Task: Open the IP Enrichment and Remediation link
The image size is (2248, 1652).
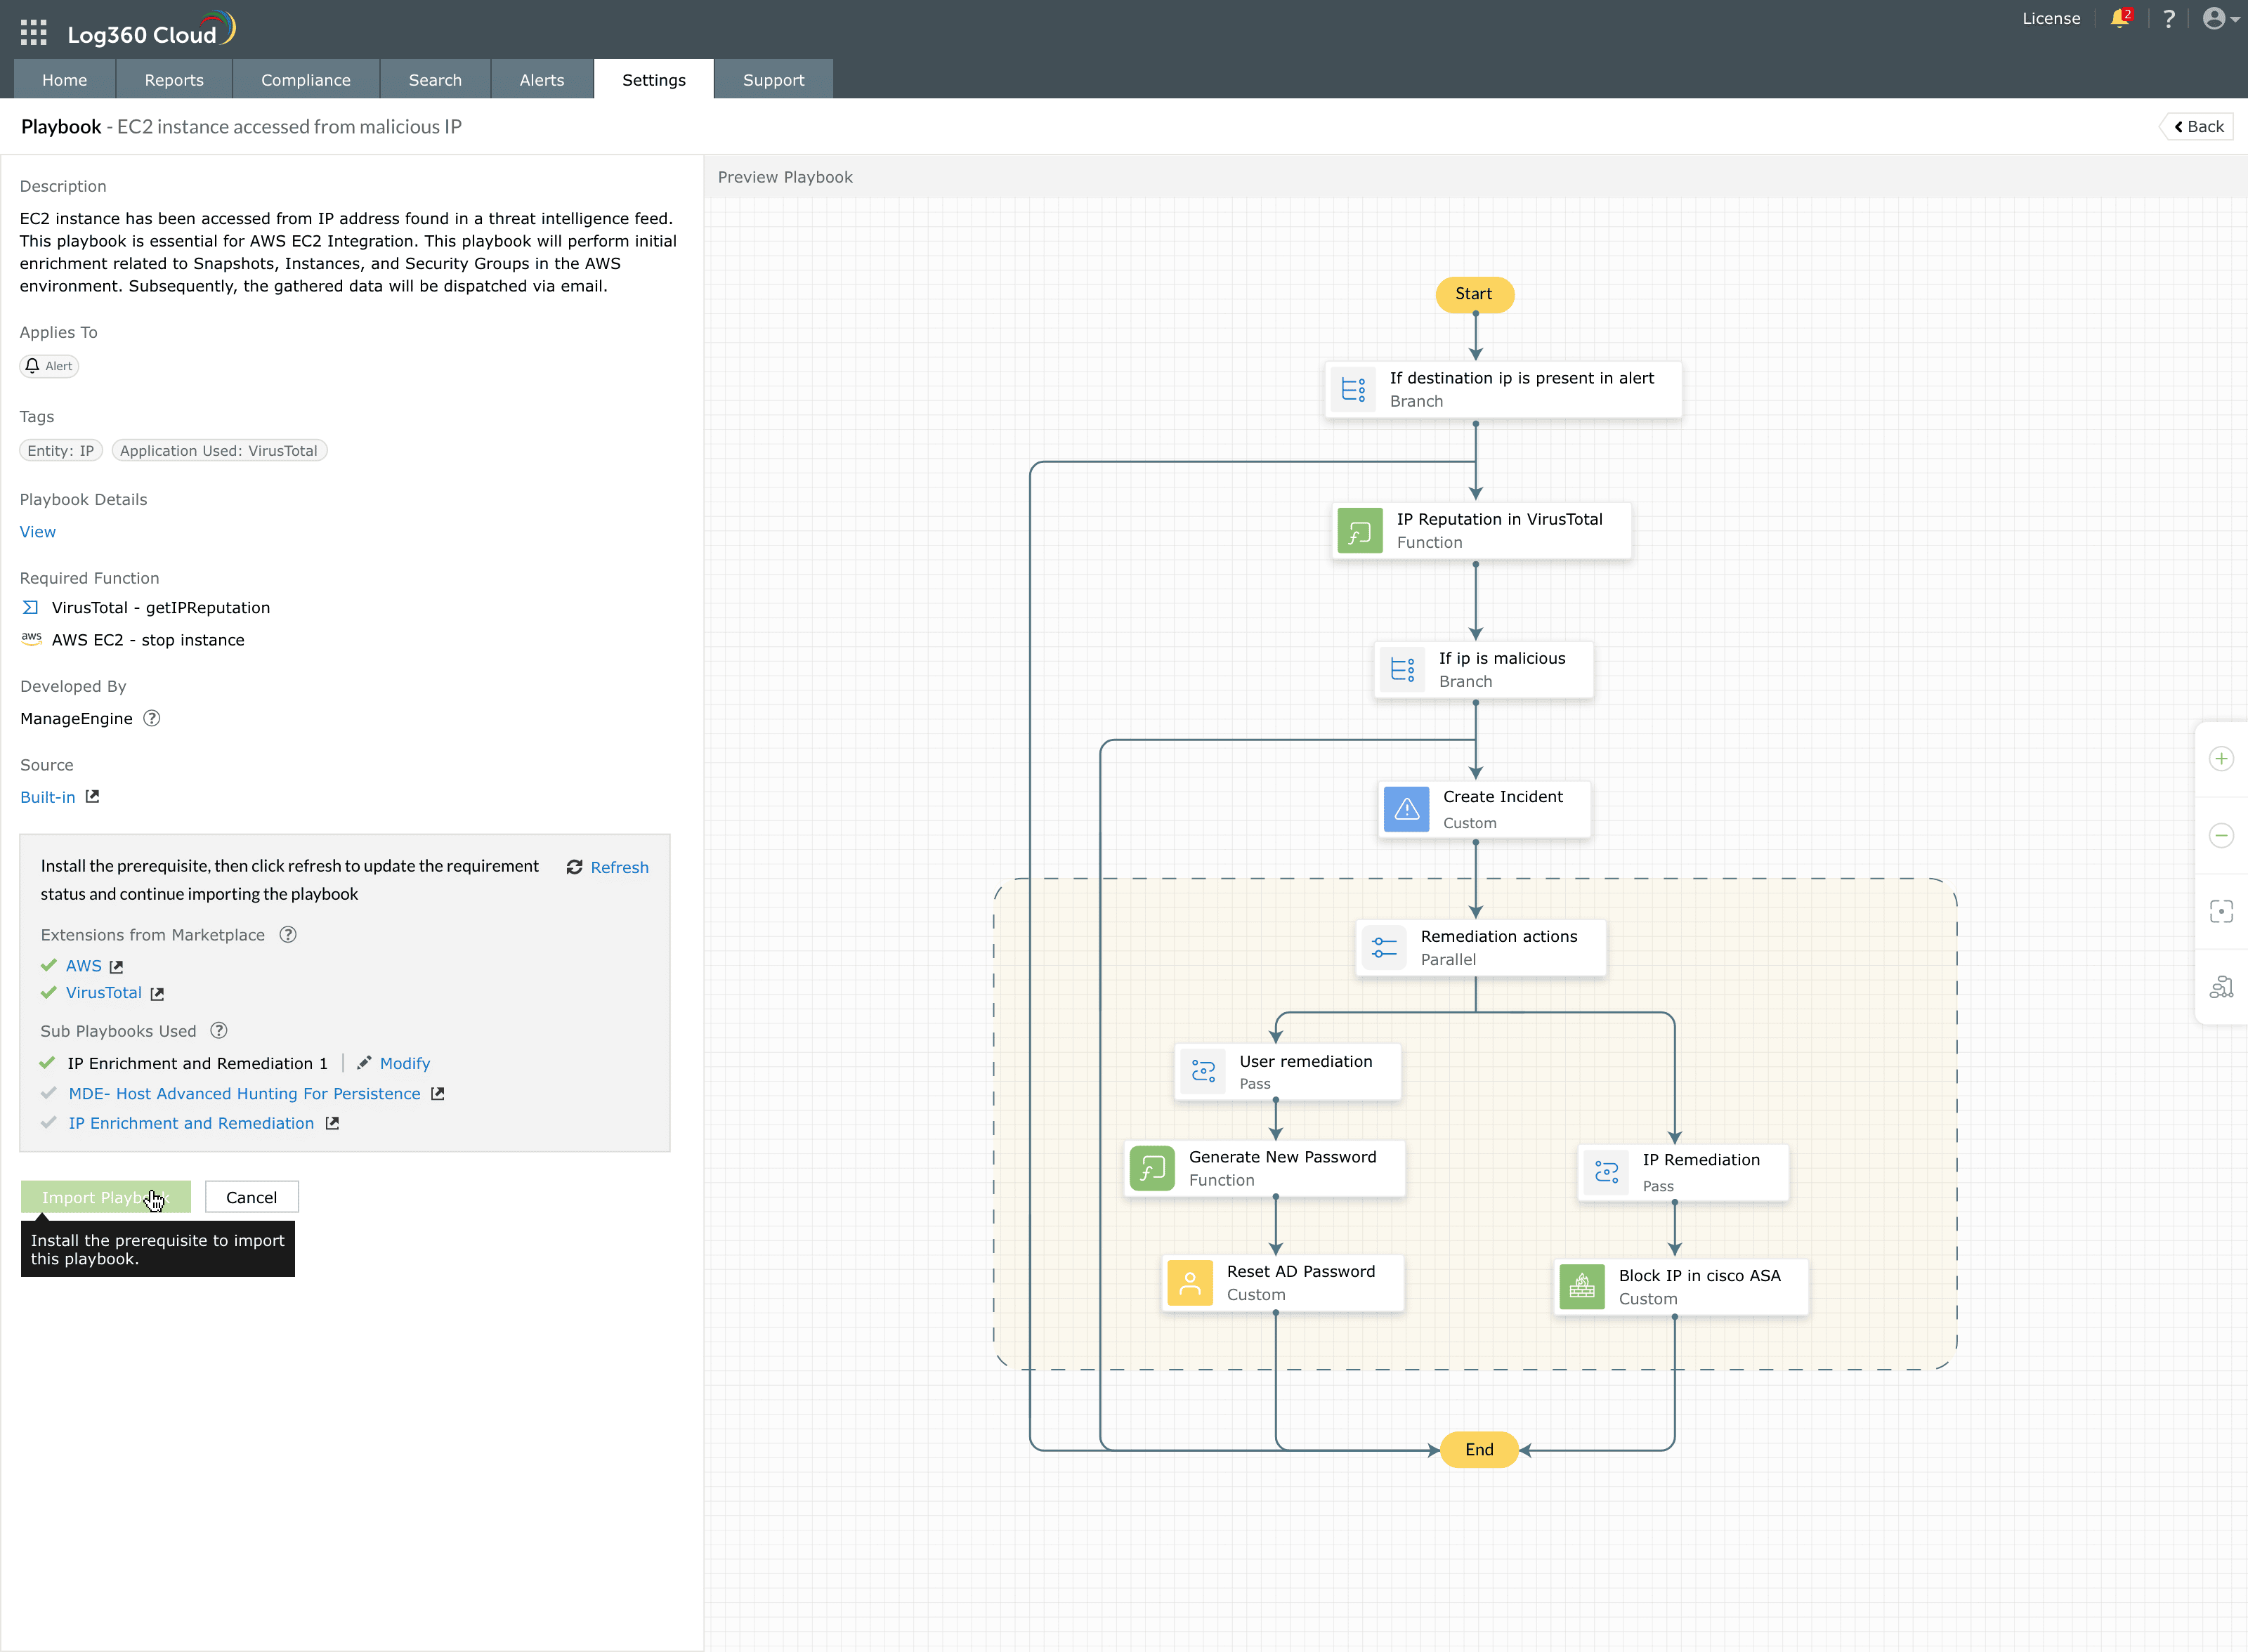Action: 191,1124
